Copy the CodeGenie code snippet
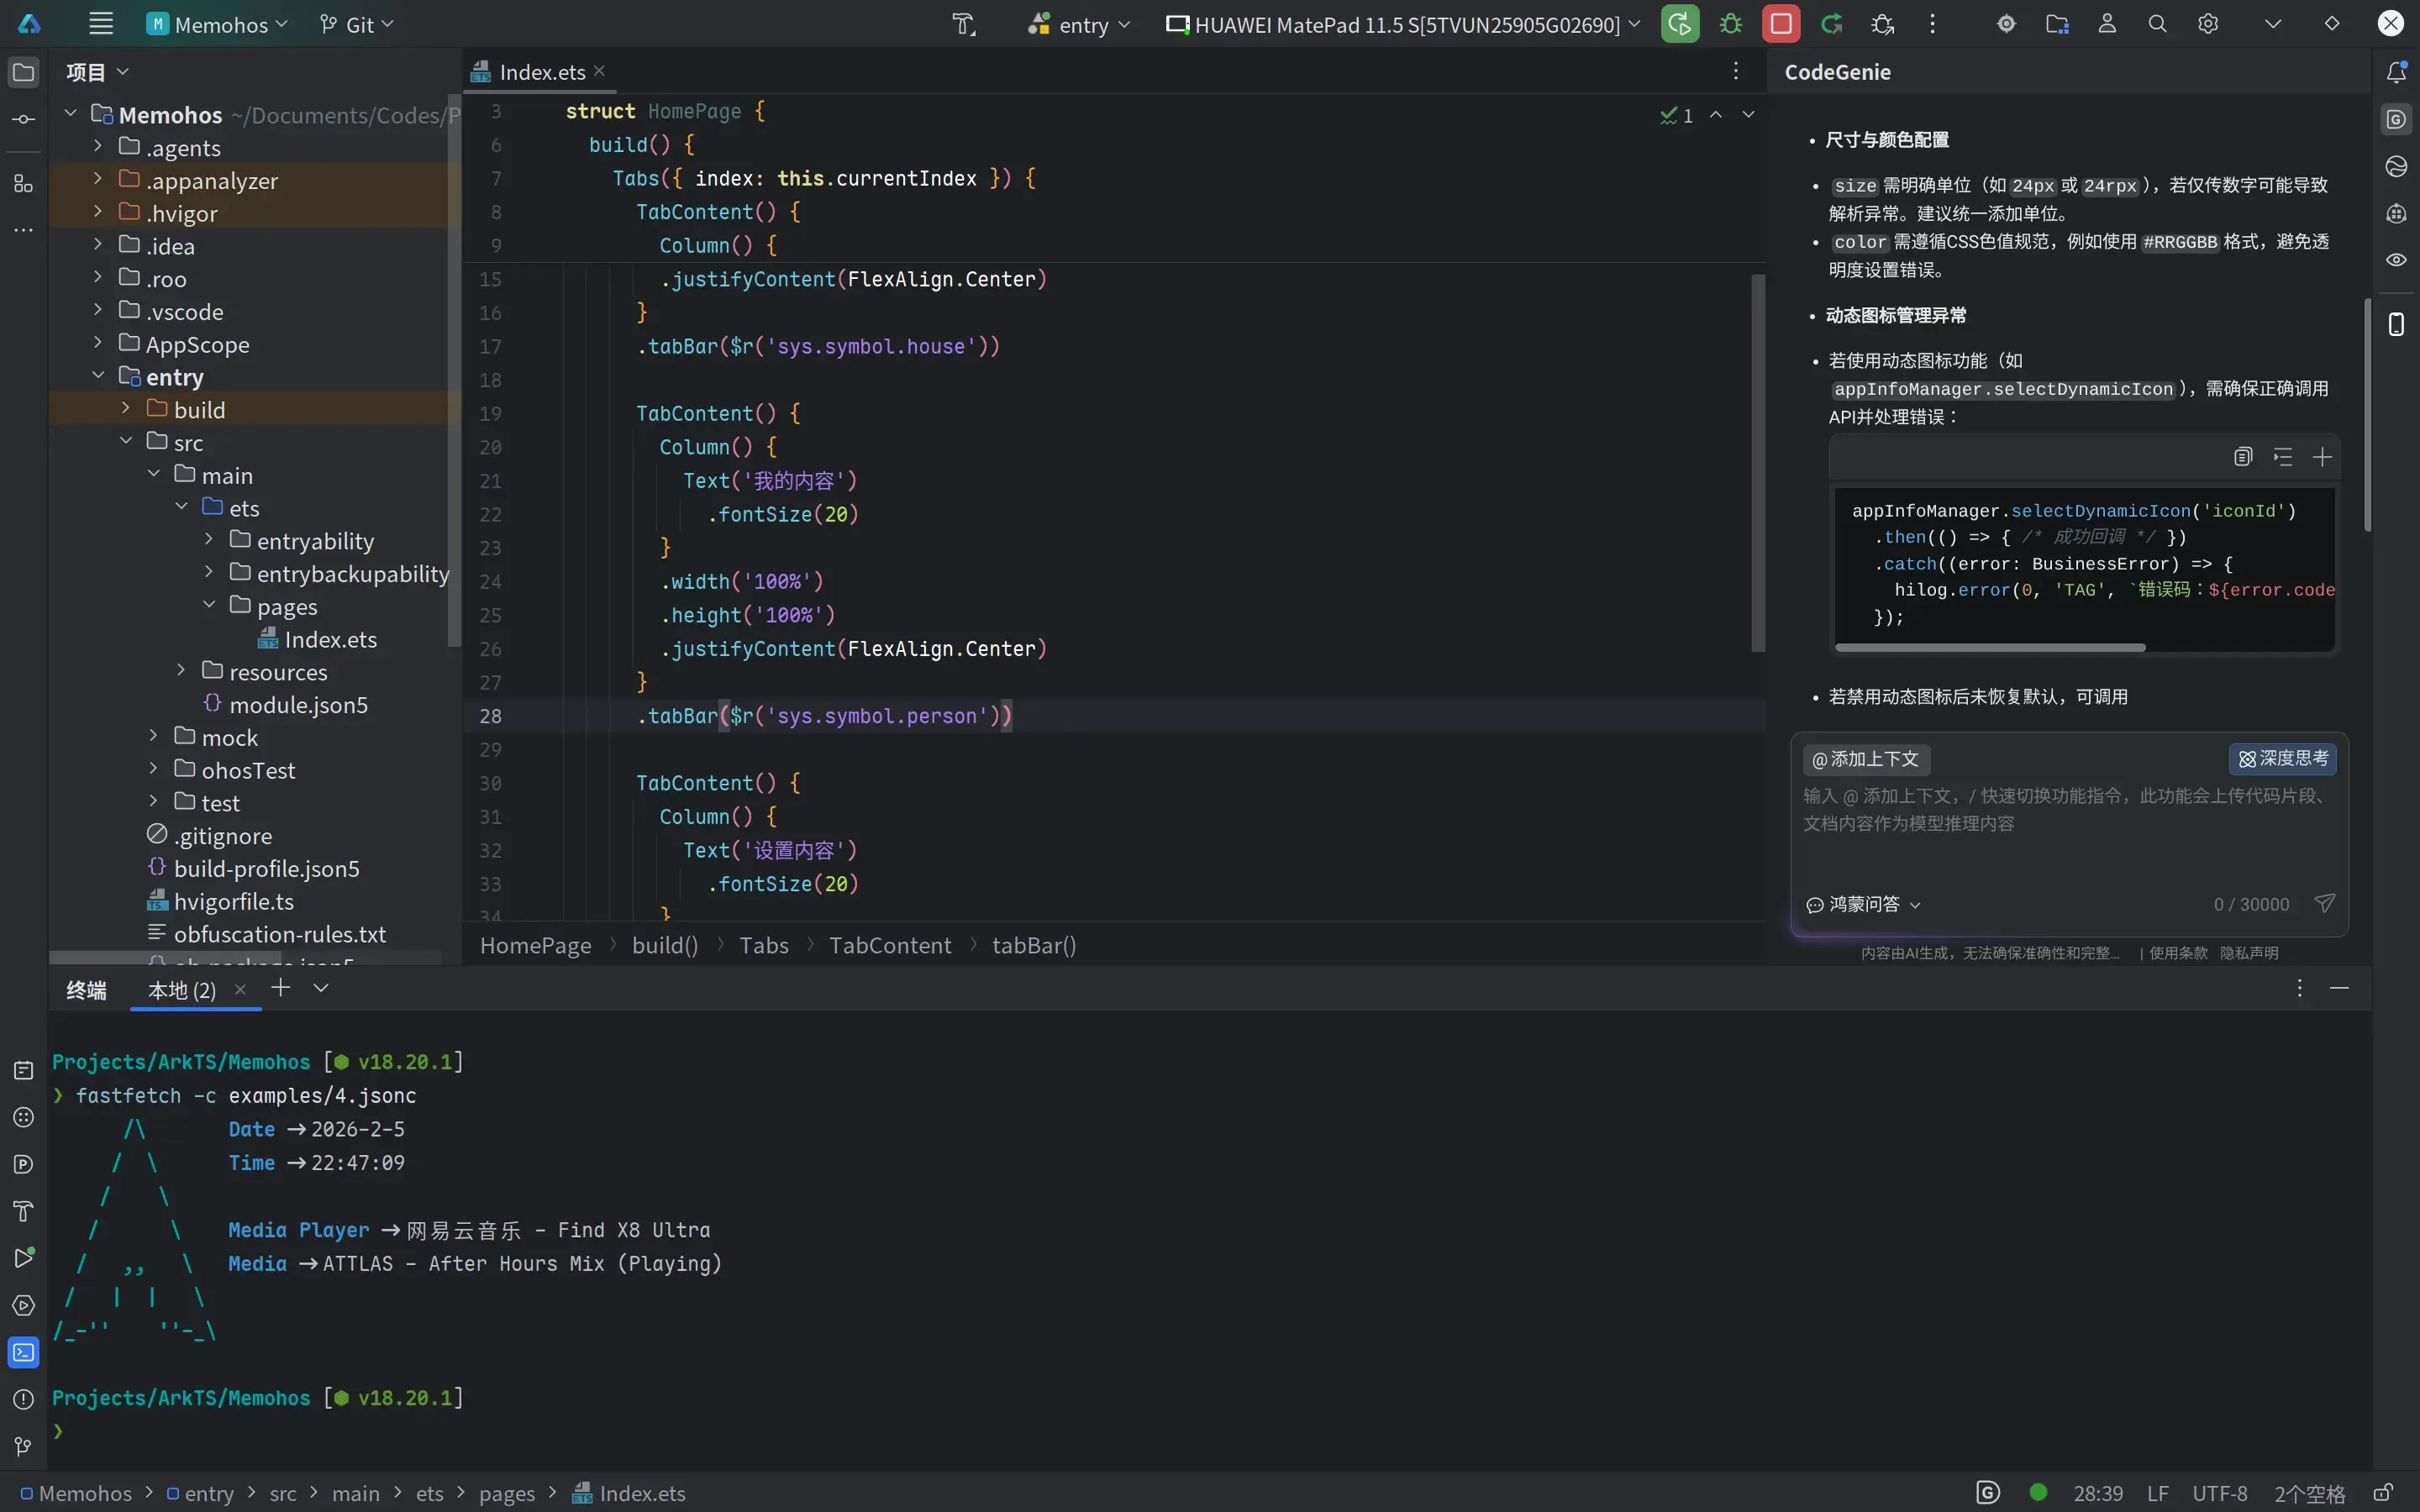The height and width of the screenshot is (1512, 2420). click(x=2243, y=457)
